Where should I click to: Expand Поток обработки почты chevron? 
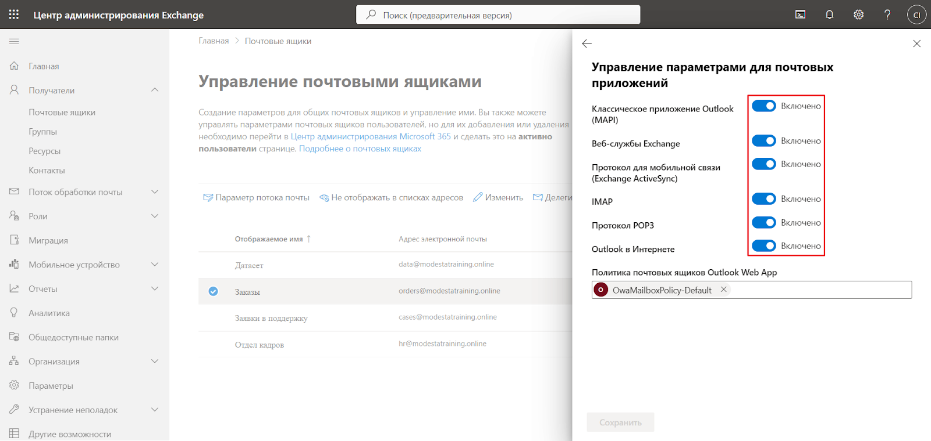pos(155,192)
